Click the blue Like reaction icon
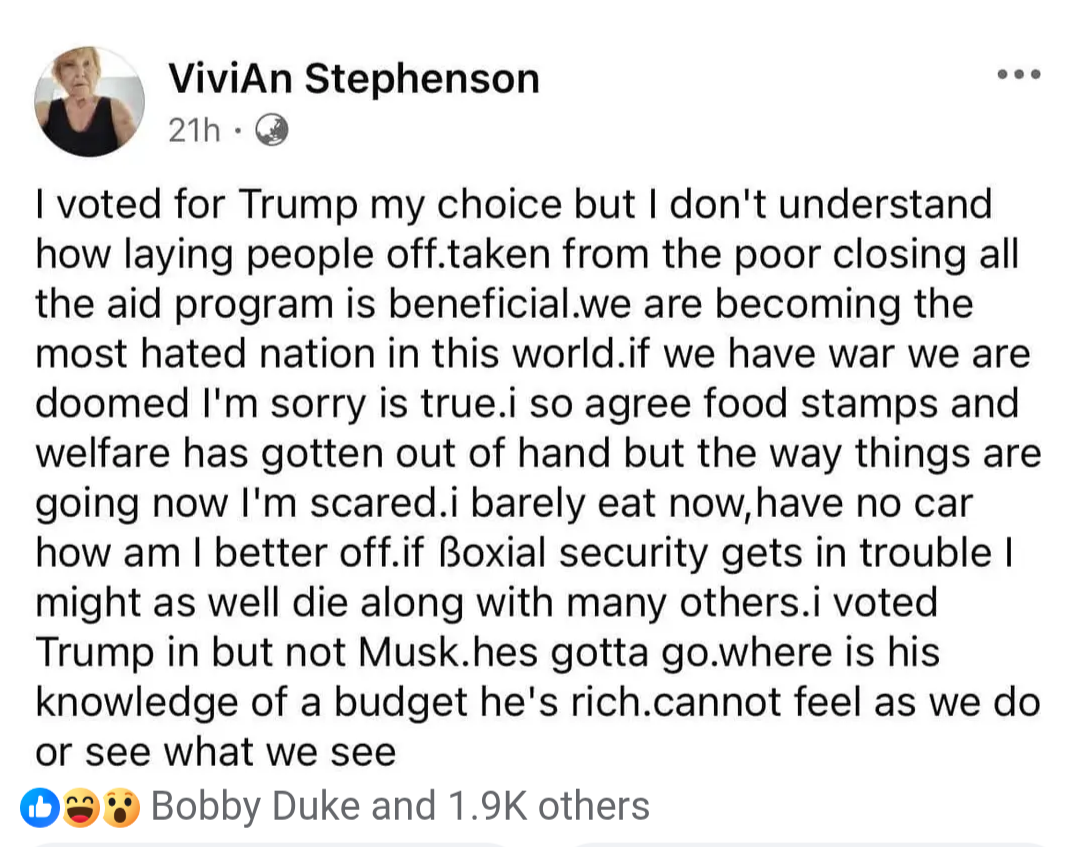1080x847 pixels. coord(39,807)
